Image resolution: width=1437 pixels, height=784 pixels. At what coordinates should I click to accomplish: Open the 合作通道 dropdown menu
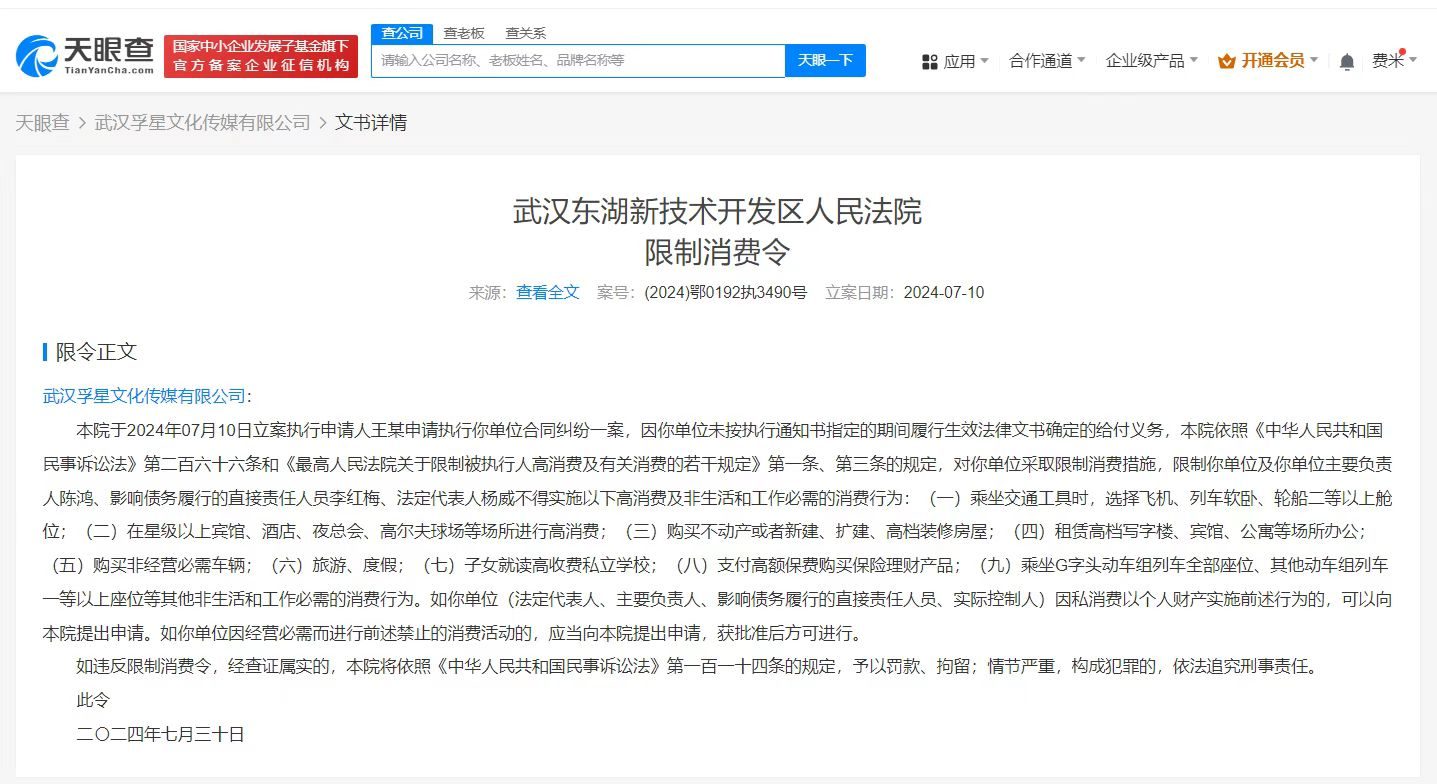coord(1047,61)
